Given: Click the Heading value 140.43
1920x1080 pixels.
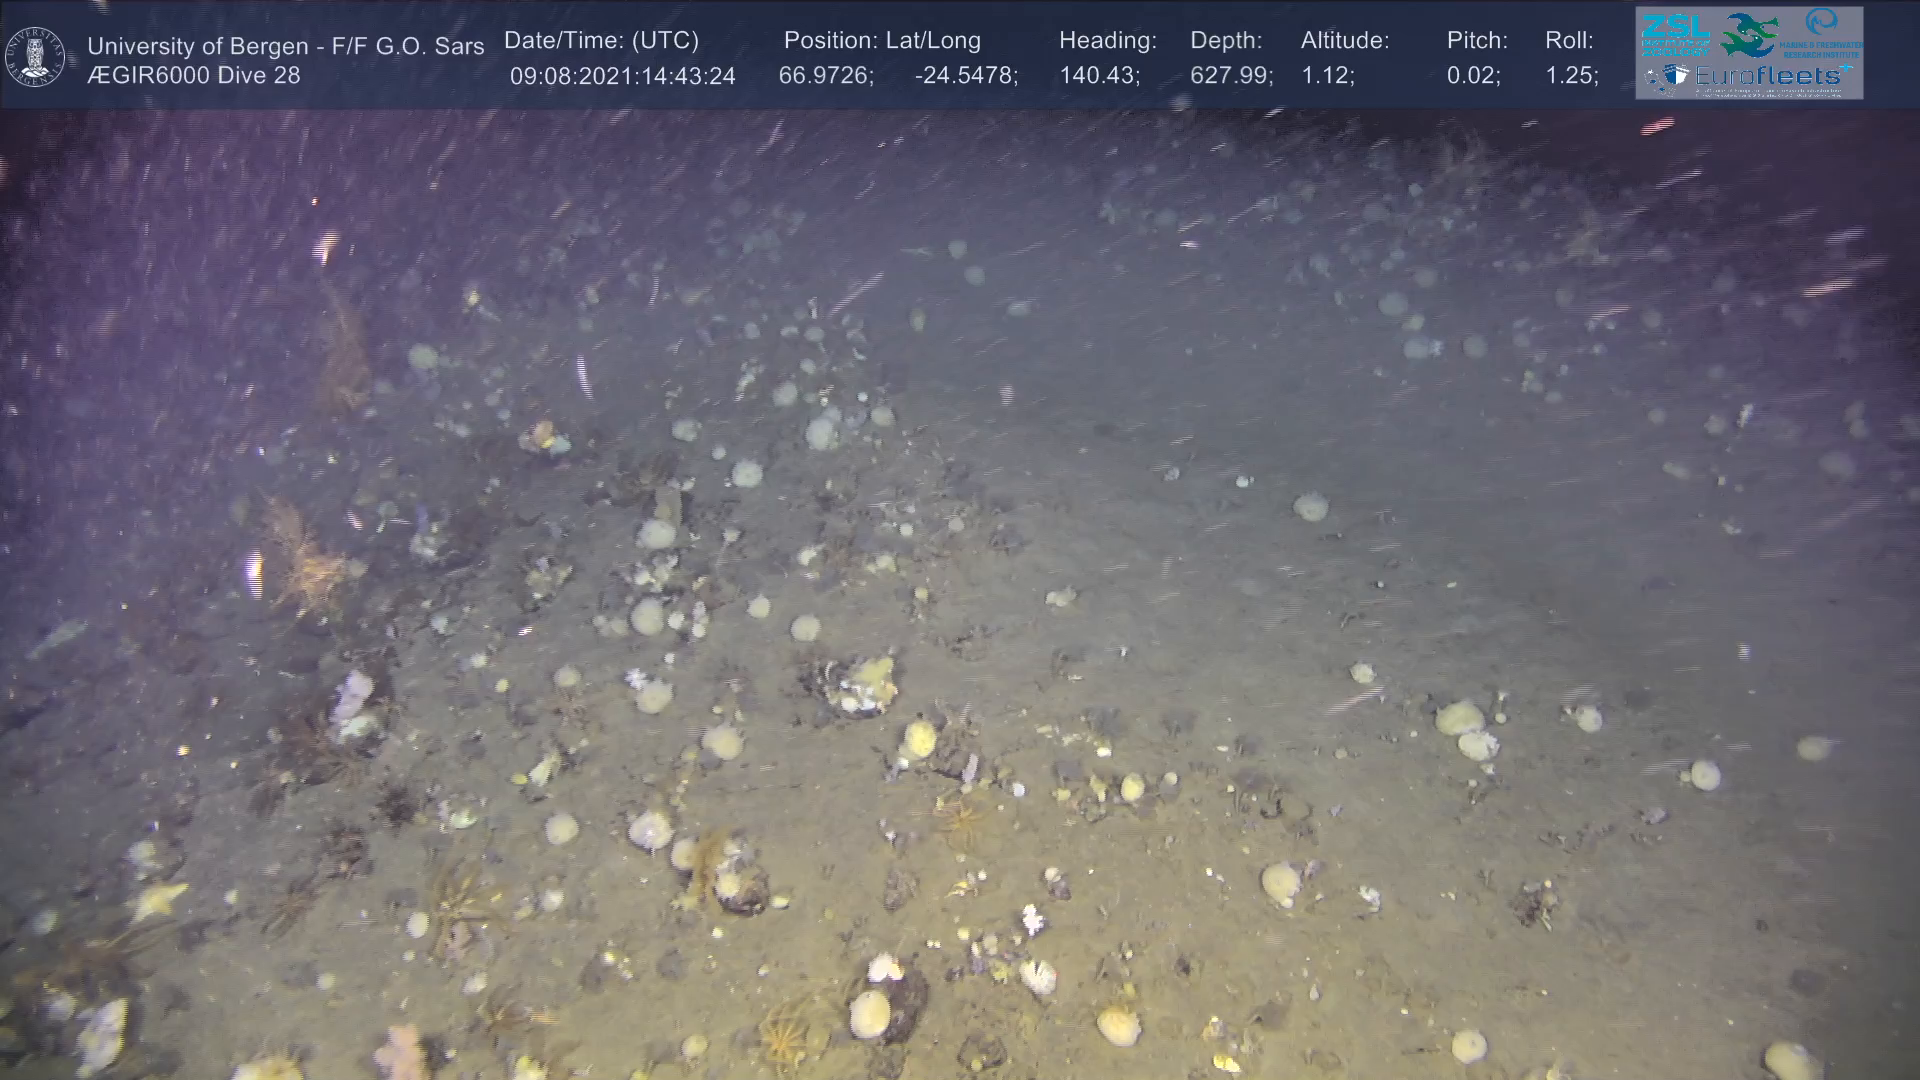Looking at the screenshot, I should coord(1098,76).
